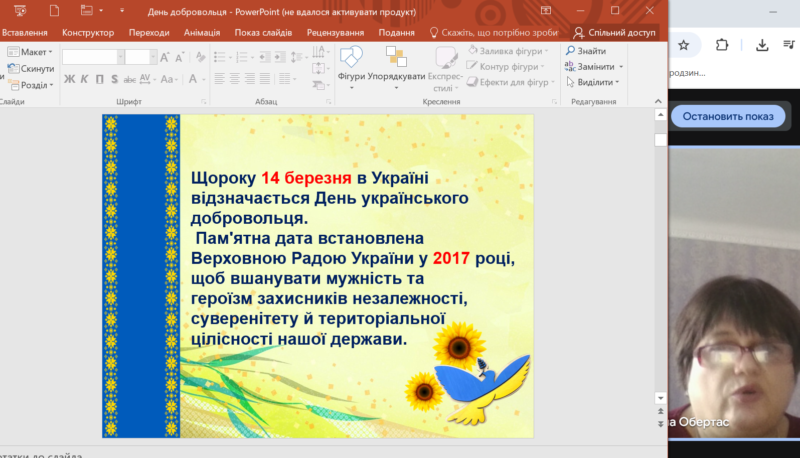Switch to the Анімація ribbon tab
This screenshot has width=800, height=458.
click(203, 33)
